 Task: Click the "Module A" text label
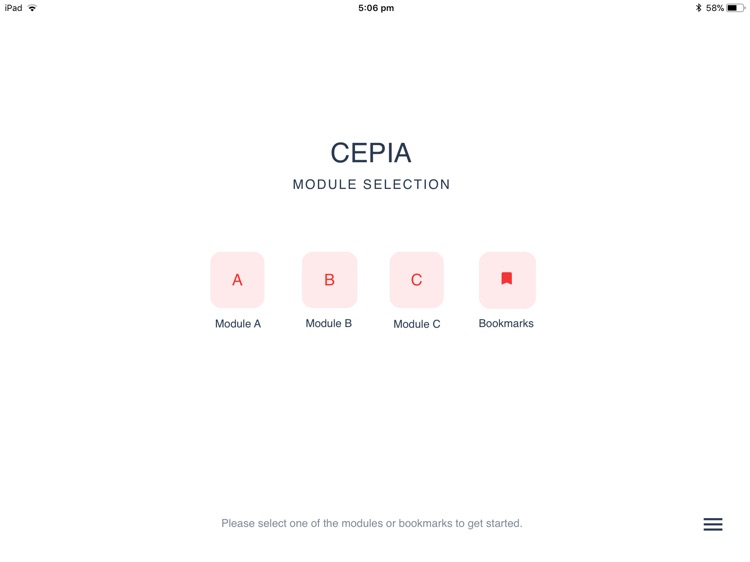point(238,324)
